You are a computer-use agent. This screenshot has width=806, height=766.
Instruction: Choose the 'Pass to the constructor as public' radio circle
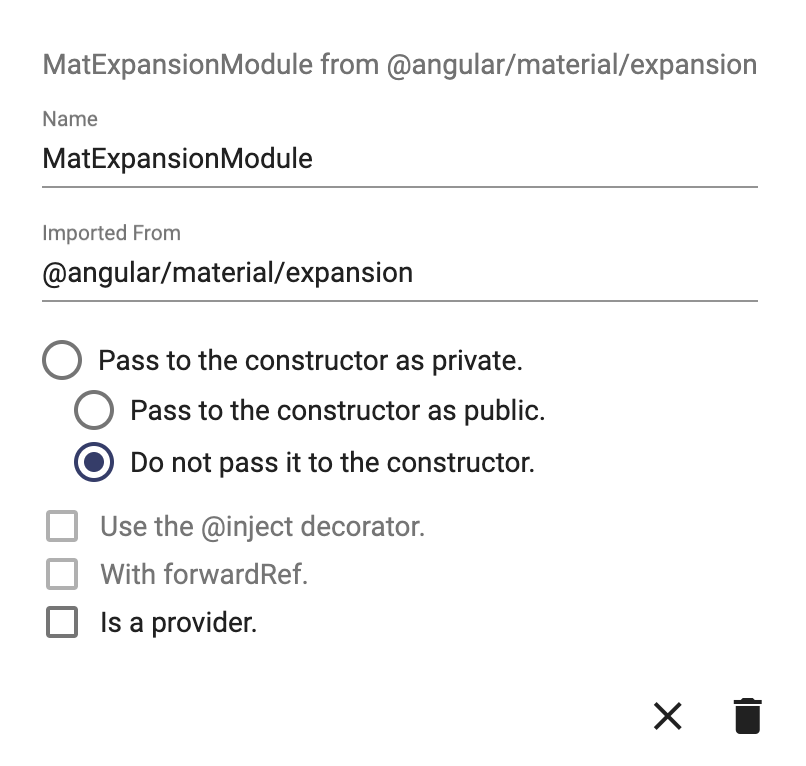pyautogui.click(x=94, y=410)
